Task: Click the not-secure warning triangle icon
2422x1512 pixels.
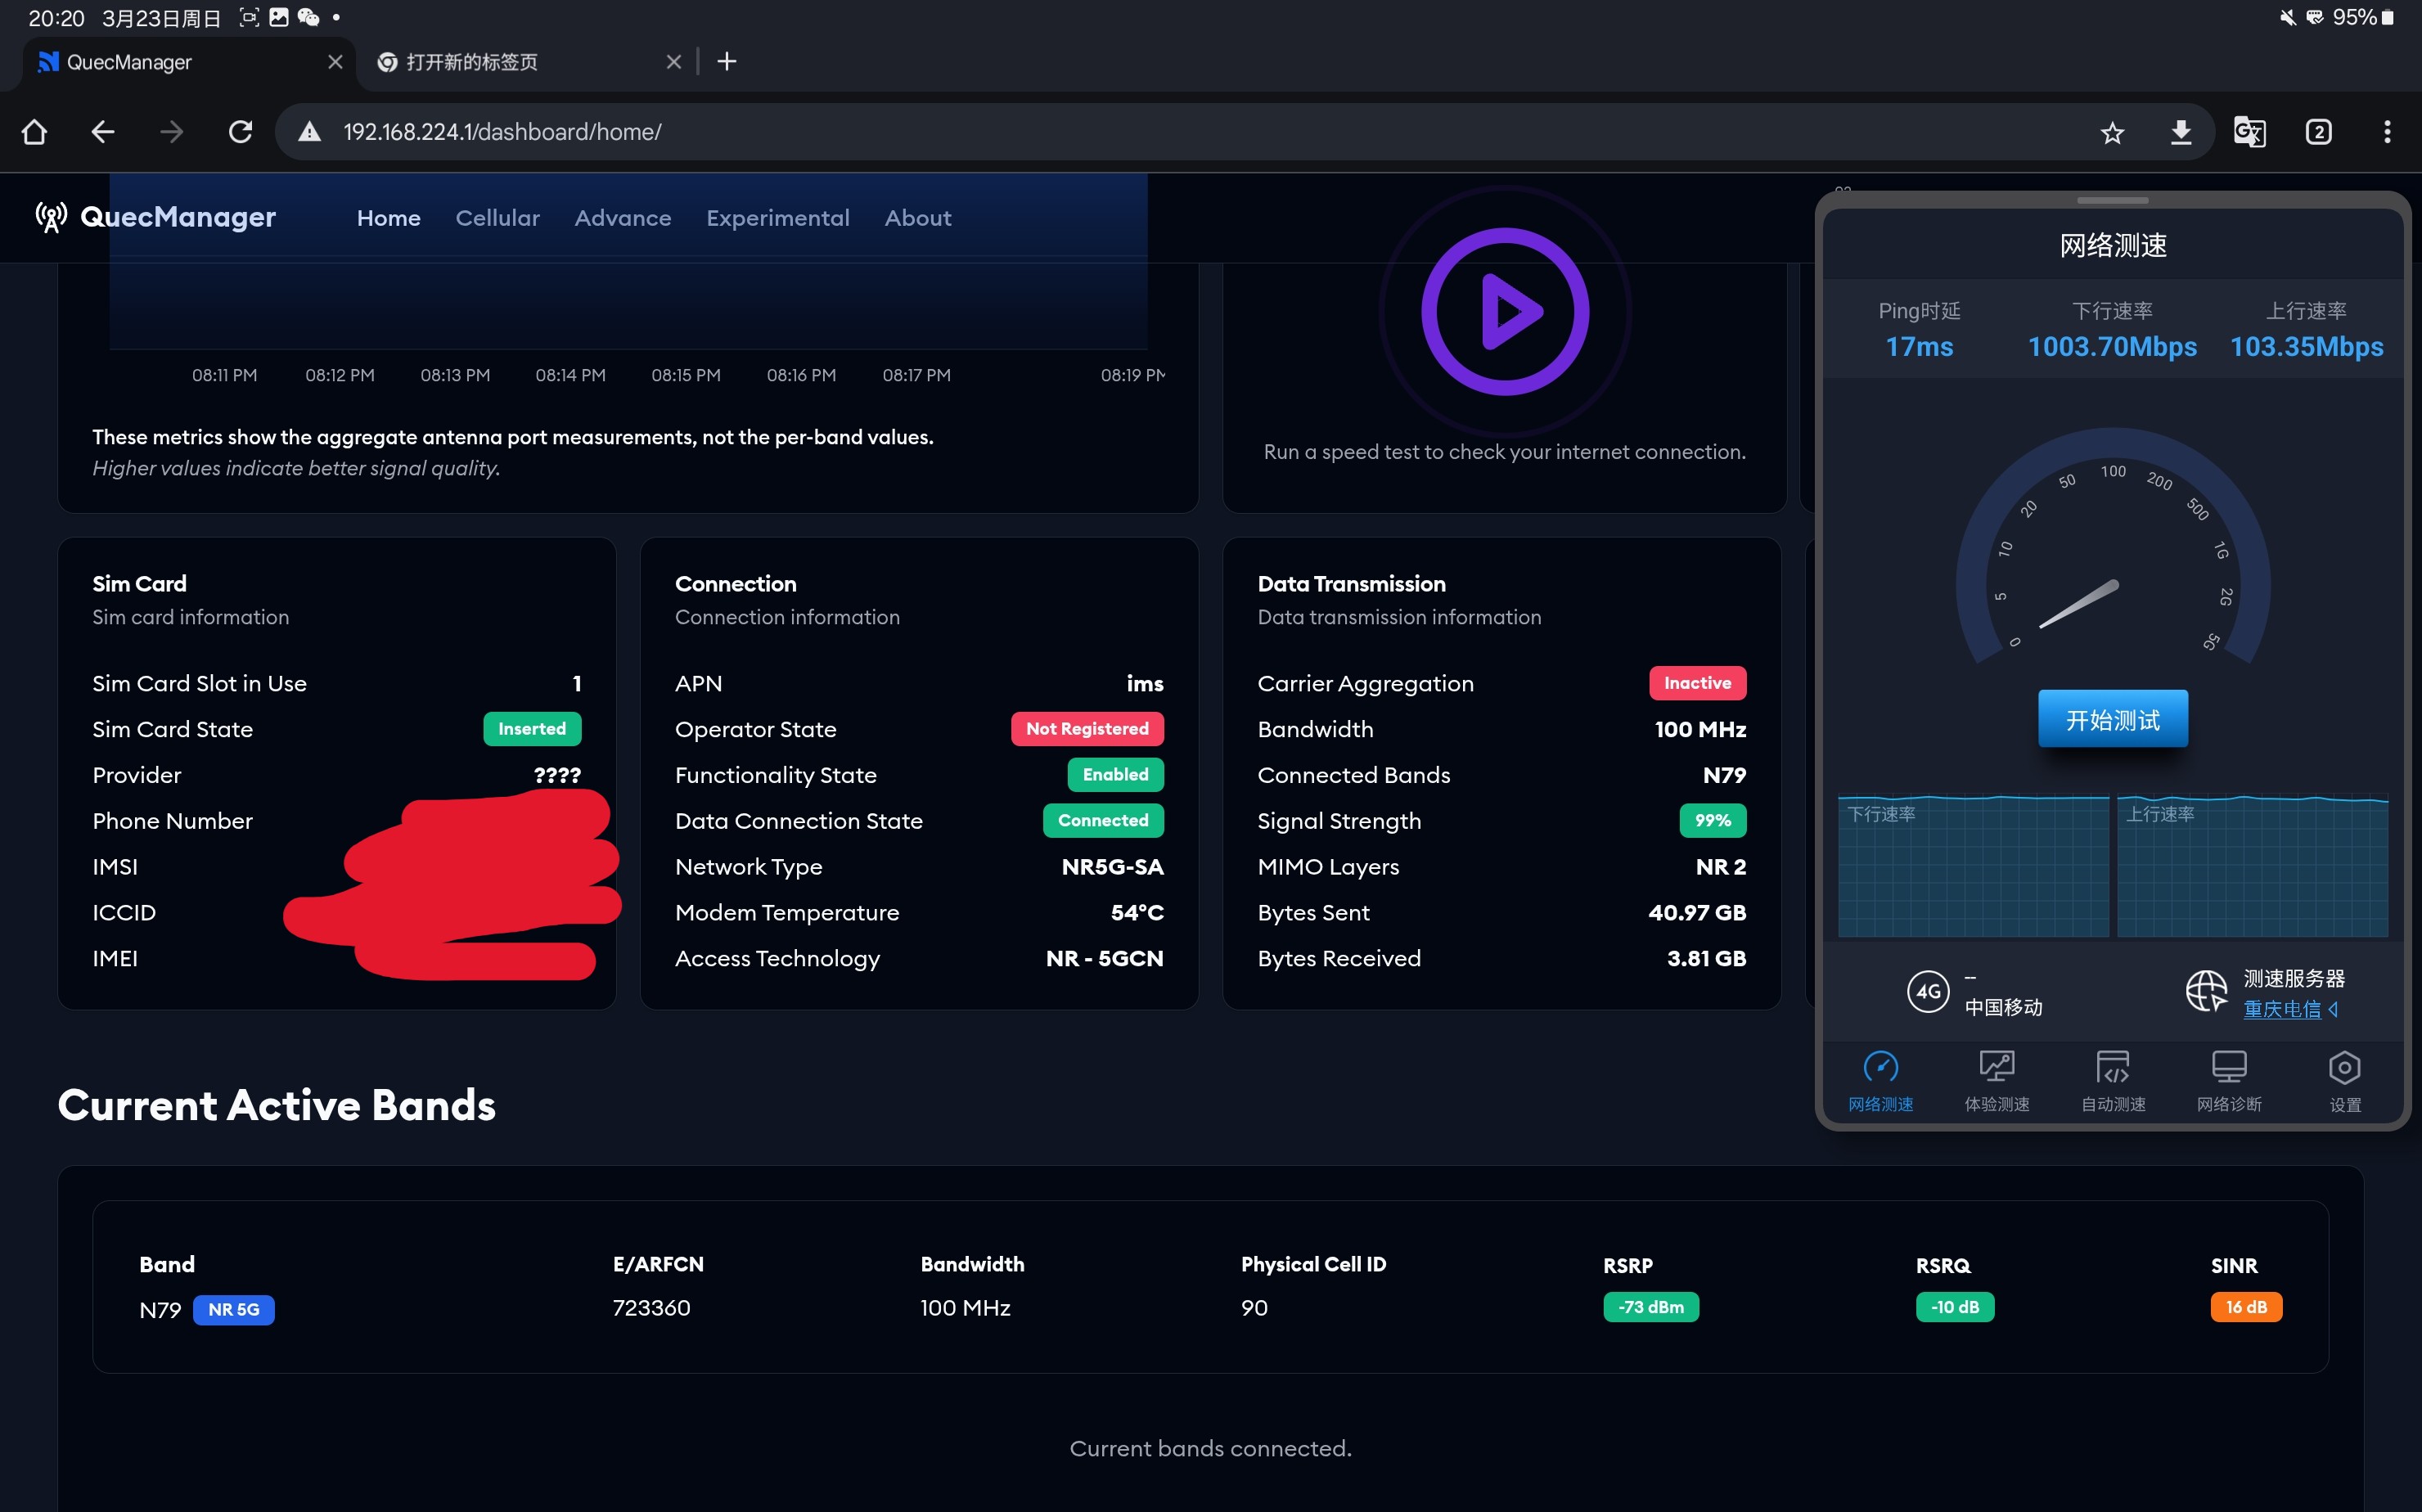Action: [310, 132]
